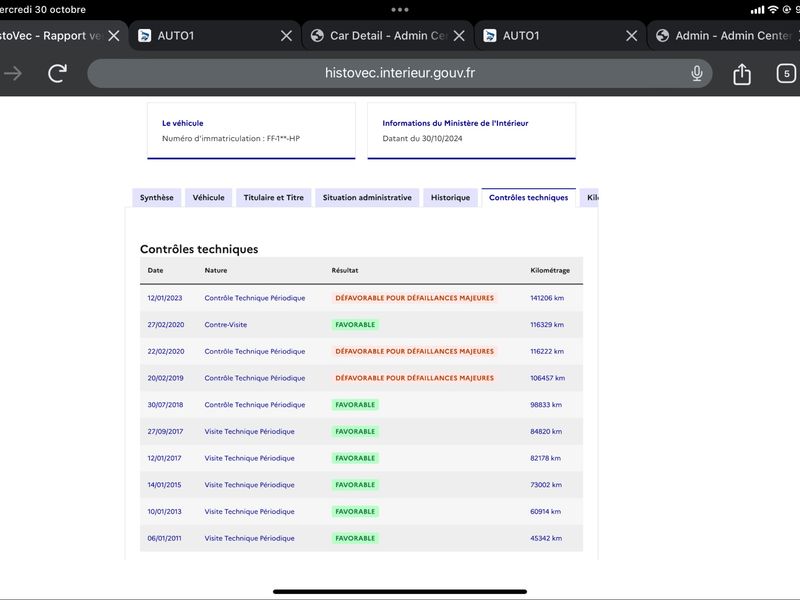Click the Résultat column header
The image size is (800, 600).
[x=345, y=270]
